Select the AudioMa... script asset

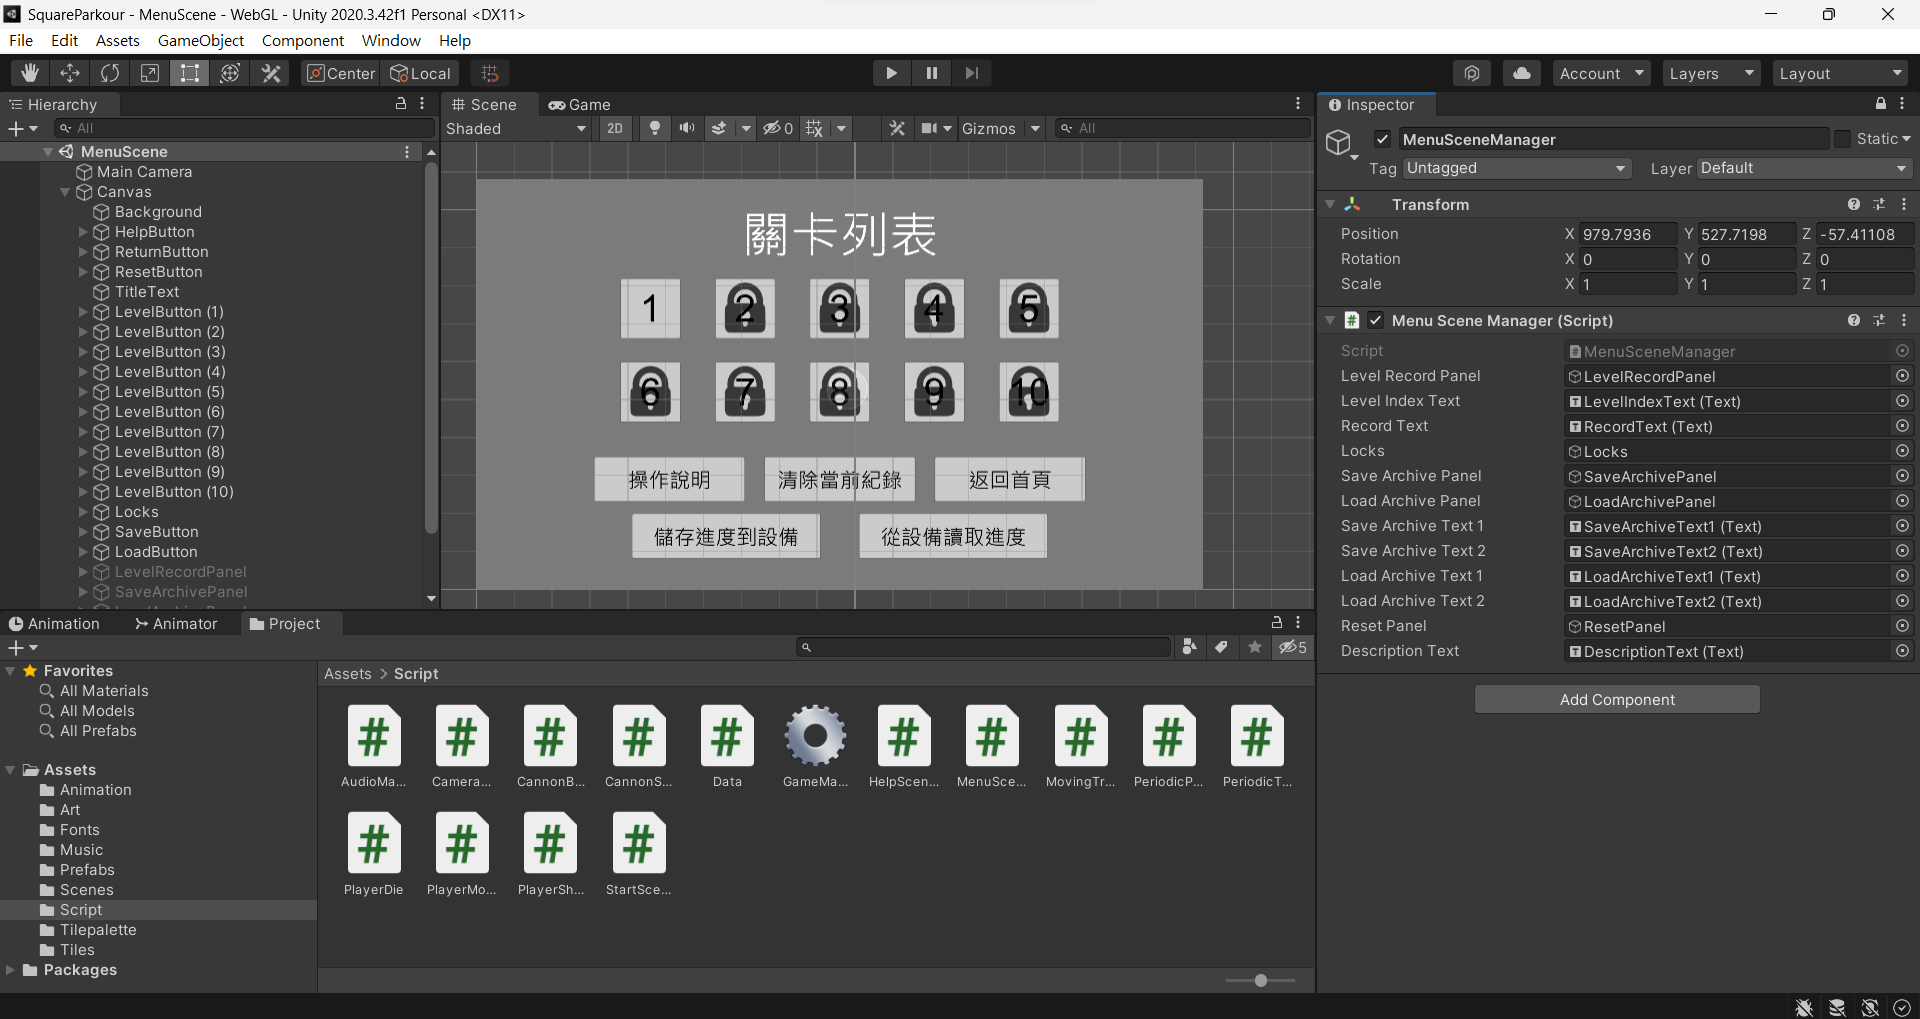tap(373, 746)
